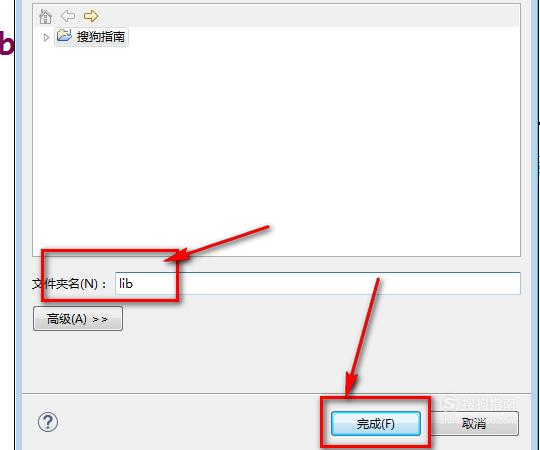
Task: Click the 完成(F) finish button
Action: [x=376, y=423]
